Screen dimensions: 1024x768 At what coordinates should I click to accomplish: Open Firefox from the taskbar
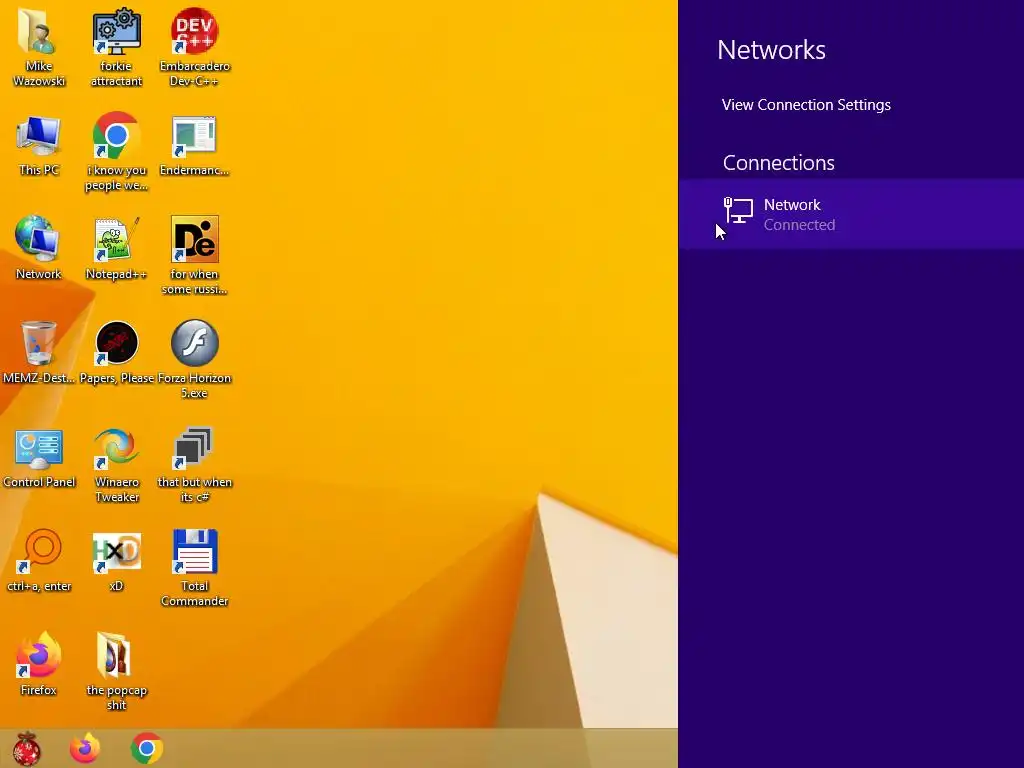click(85, 748)
